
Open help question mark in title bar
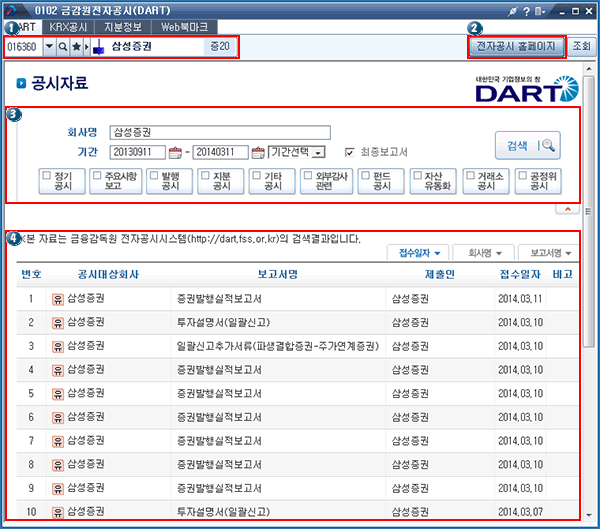point(527,11)
